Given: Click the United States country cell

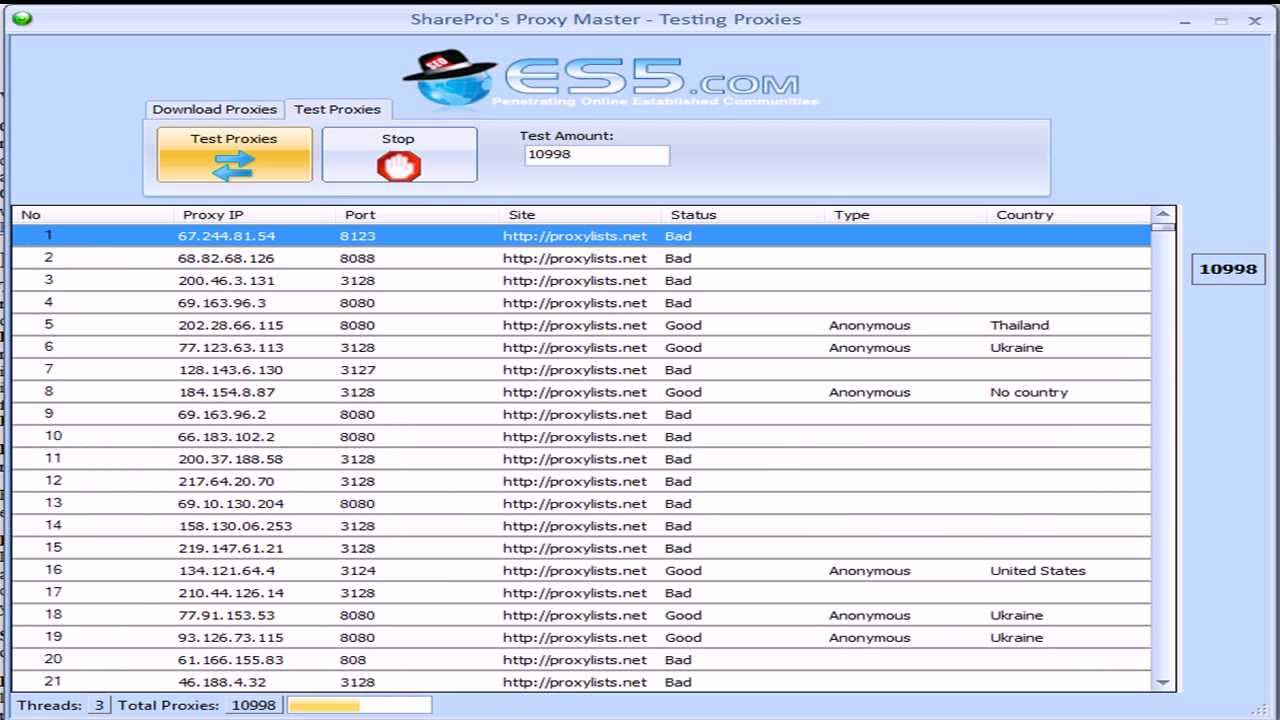Looking at the screenshot, I should tap(1037, 571).
